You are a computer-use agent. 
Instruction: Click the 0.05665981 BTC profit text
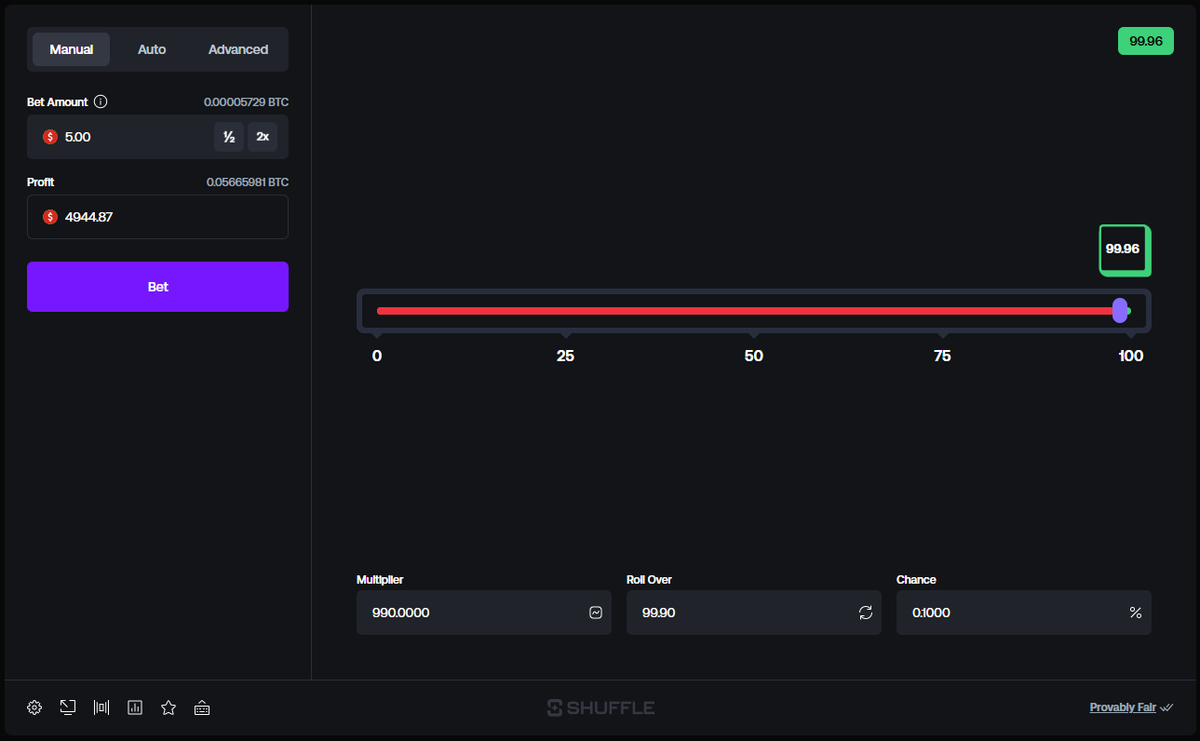pyautogui.click(x=247, y=182)
